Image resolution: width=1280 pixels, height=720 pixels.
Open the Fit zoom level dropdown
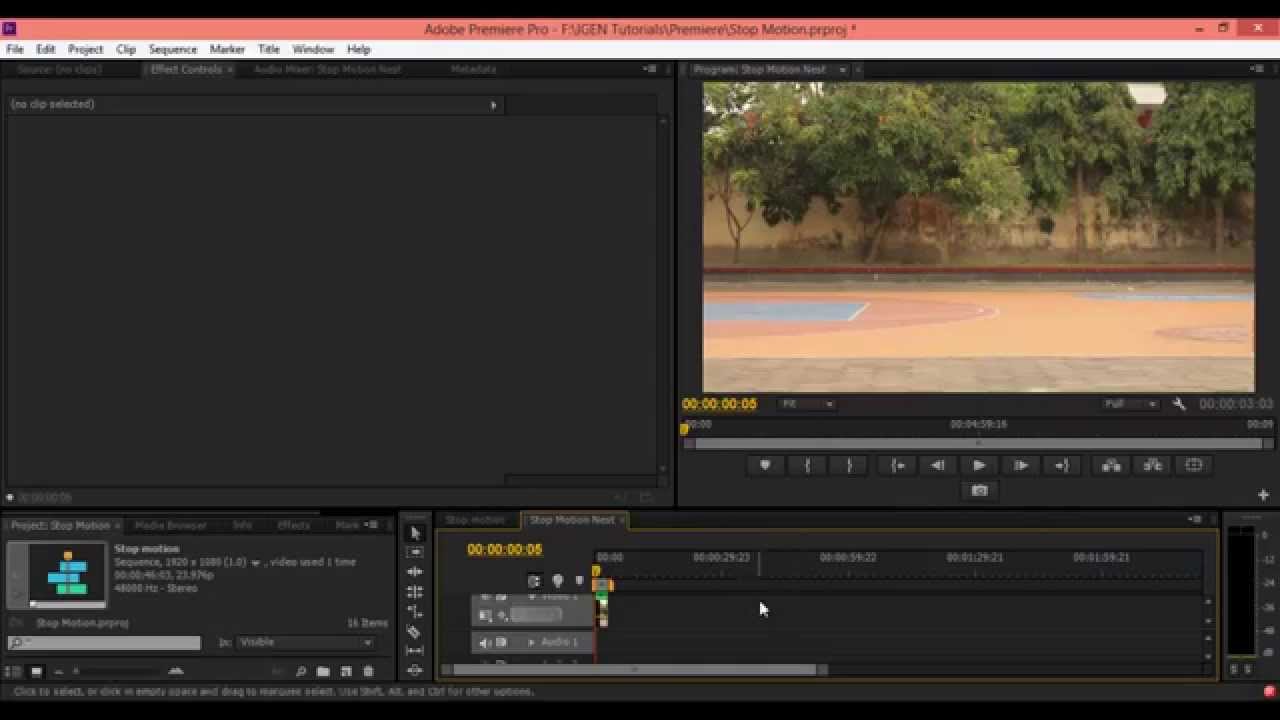tap(807, 404)
